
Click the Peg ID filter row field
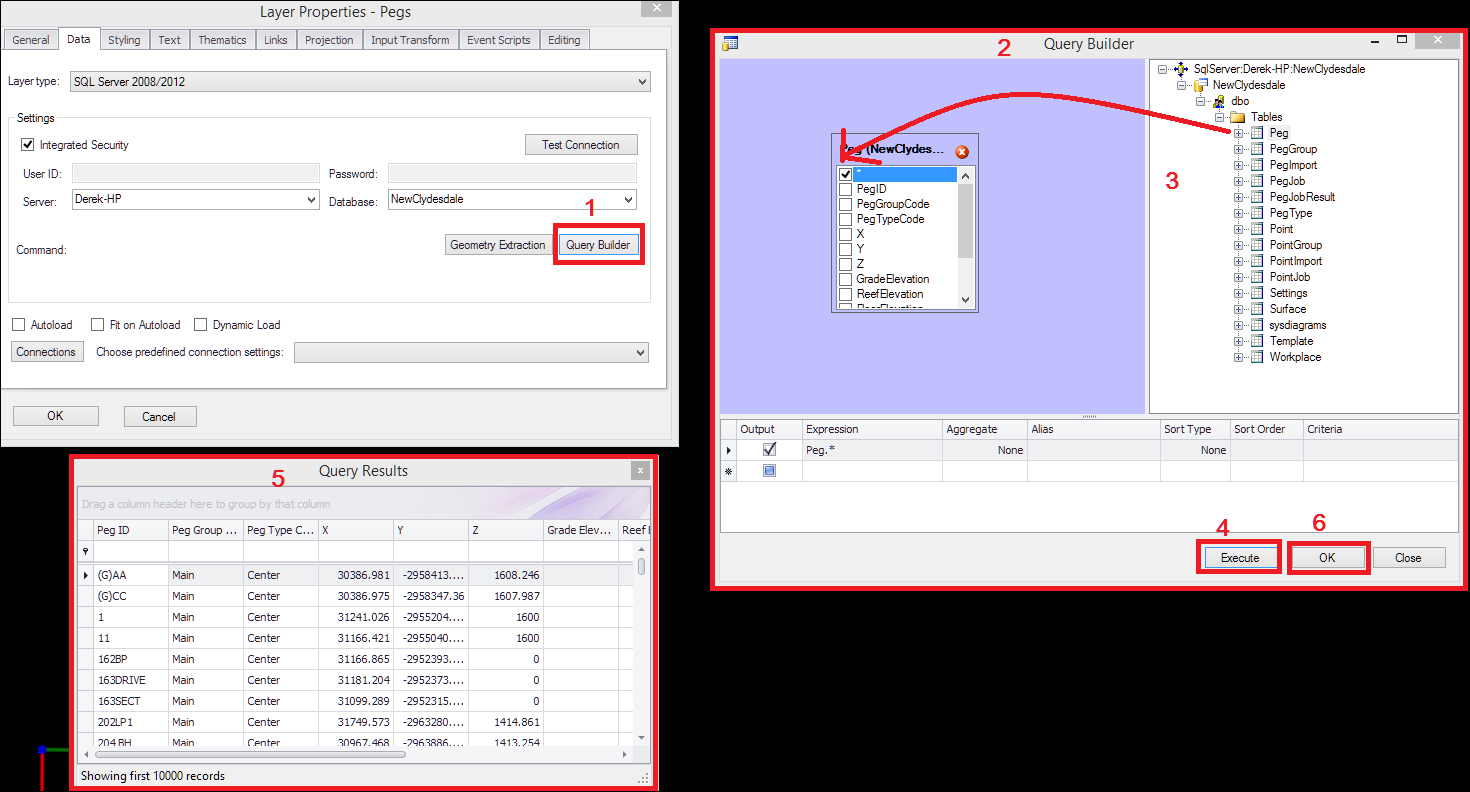point(130,552)
